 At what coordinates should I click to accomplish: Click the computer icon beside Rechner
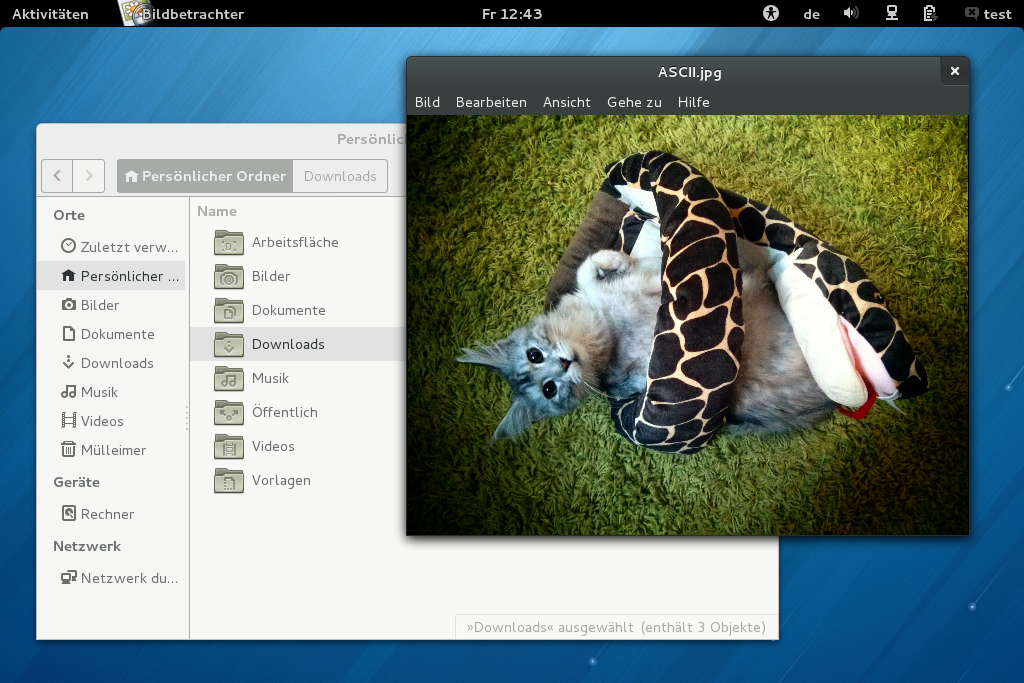coord(68,513)
